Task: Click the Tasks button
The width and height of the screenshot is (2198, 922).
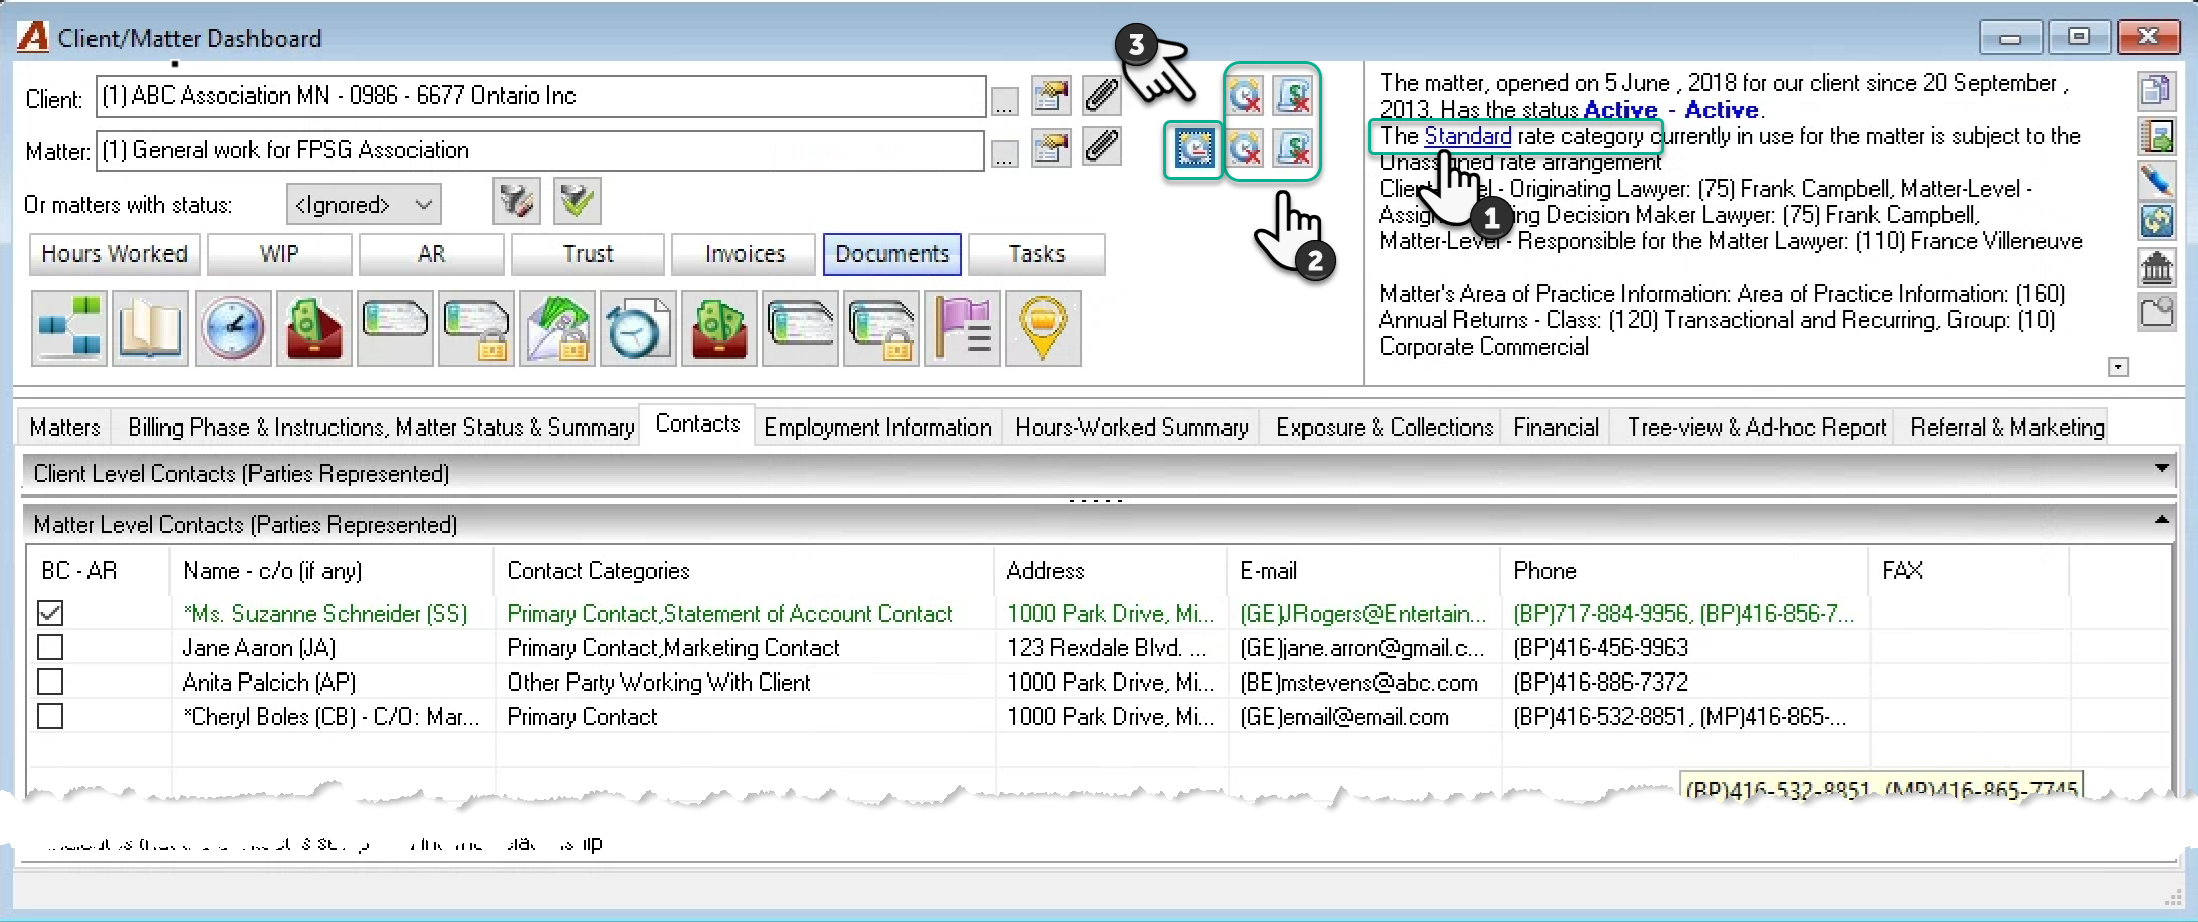Action: [x=1037, y=254]
